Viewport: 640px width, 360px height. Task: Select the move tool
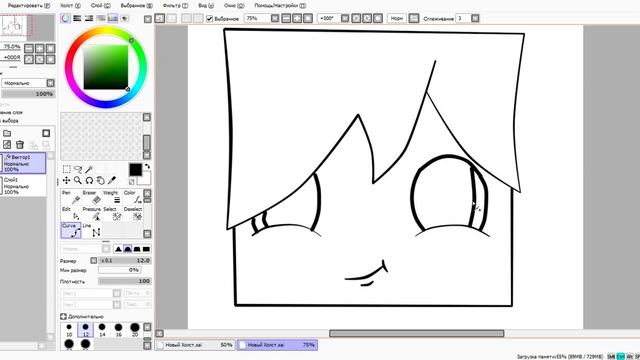(66, 180)
